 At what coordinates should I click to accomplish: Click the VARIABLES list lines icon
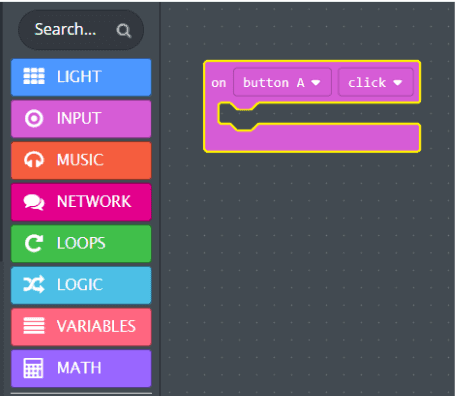coord(34,326)
